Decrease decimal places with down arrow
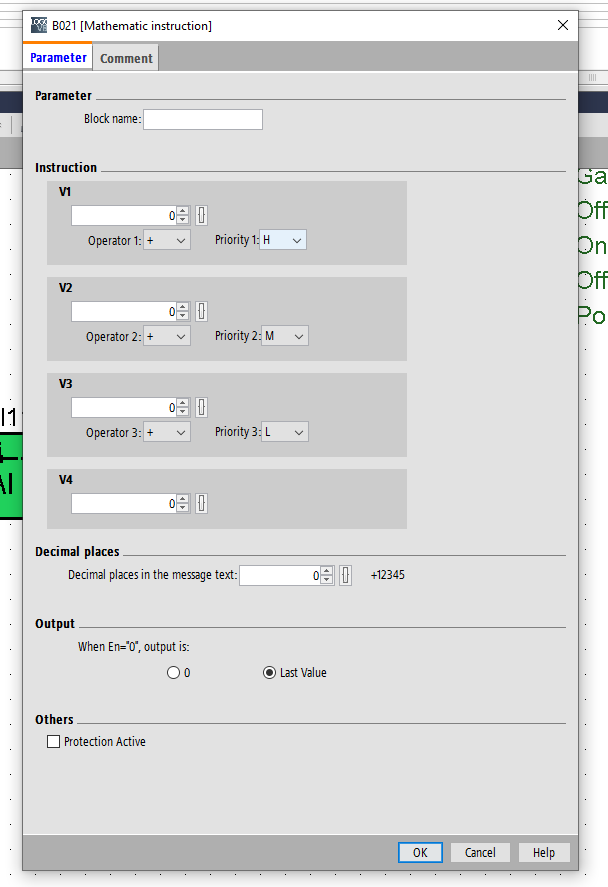This screenshot has width=608, height=887. (x=327, y=580)
